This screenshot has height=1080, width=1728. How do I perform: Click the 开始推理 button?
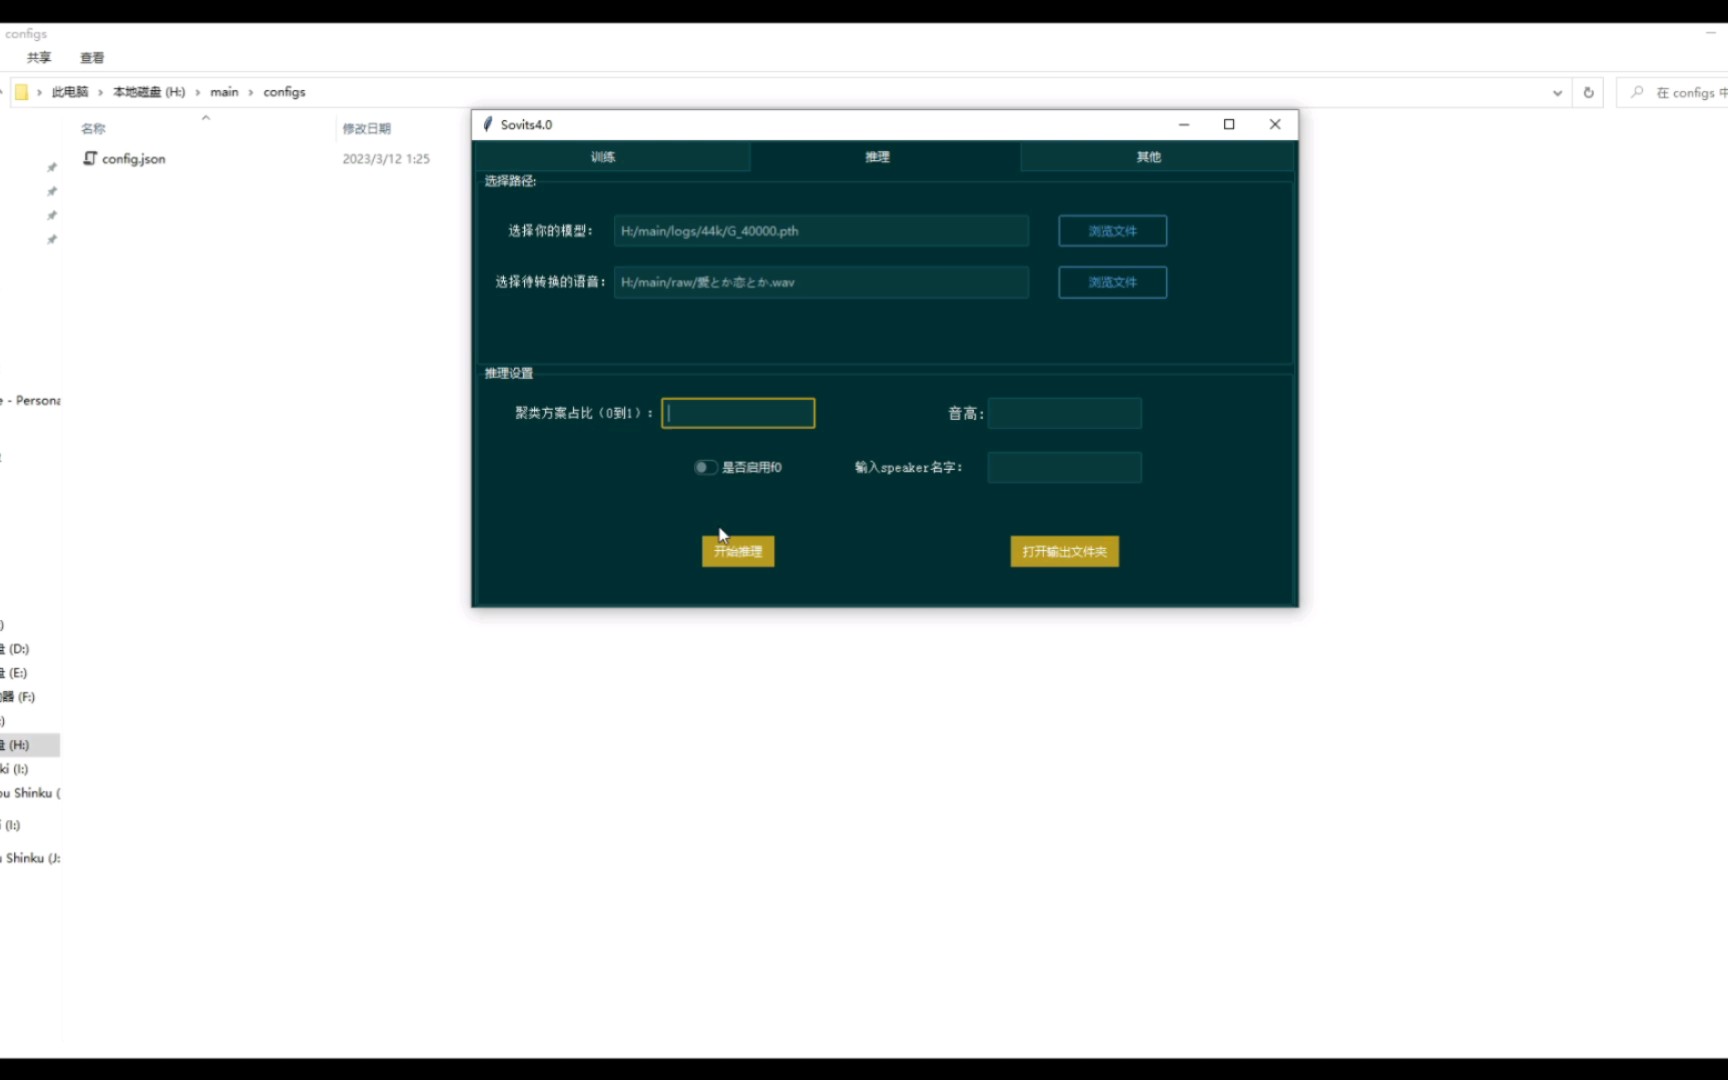737,551
